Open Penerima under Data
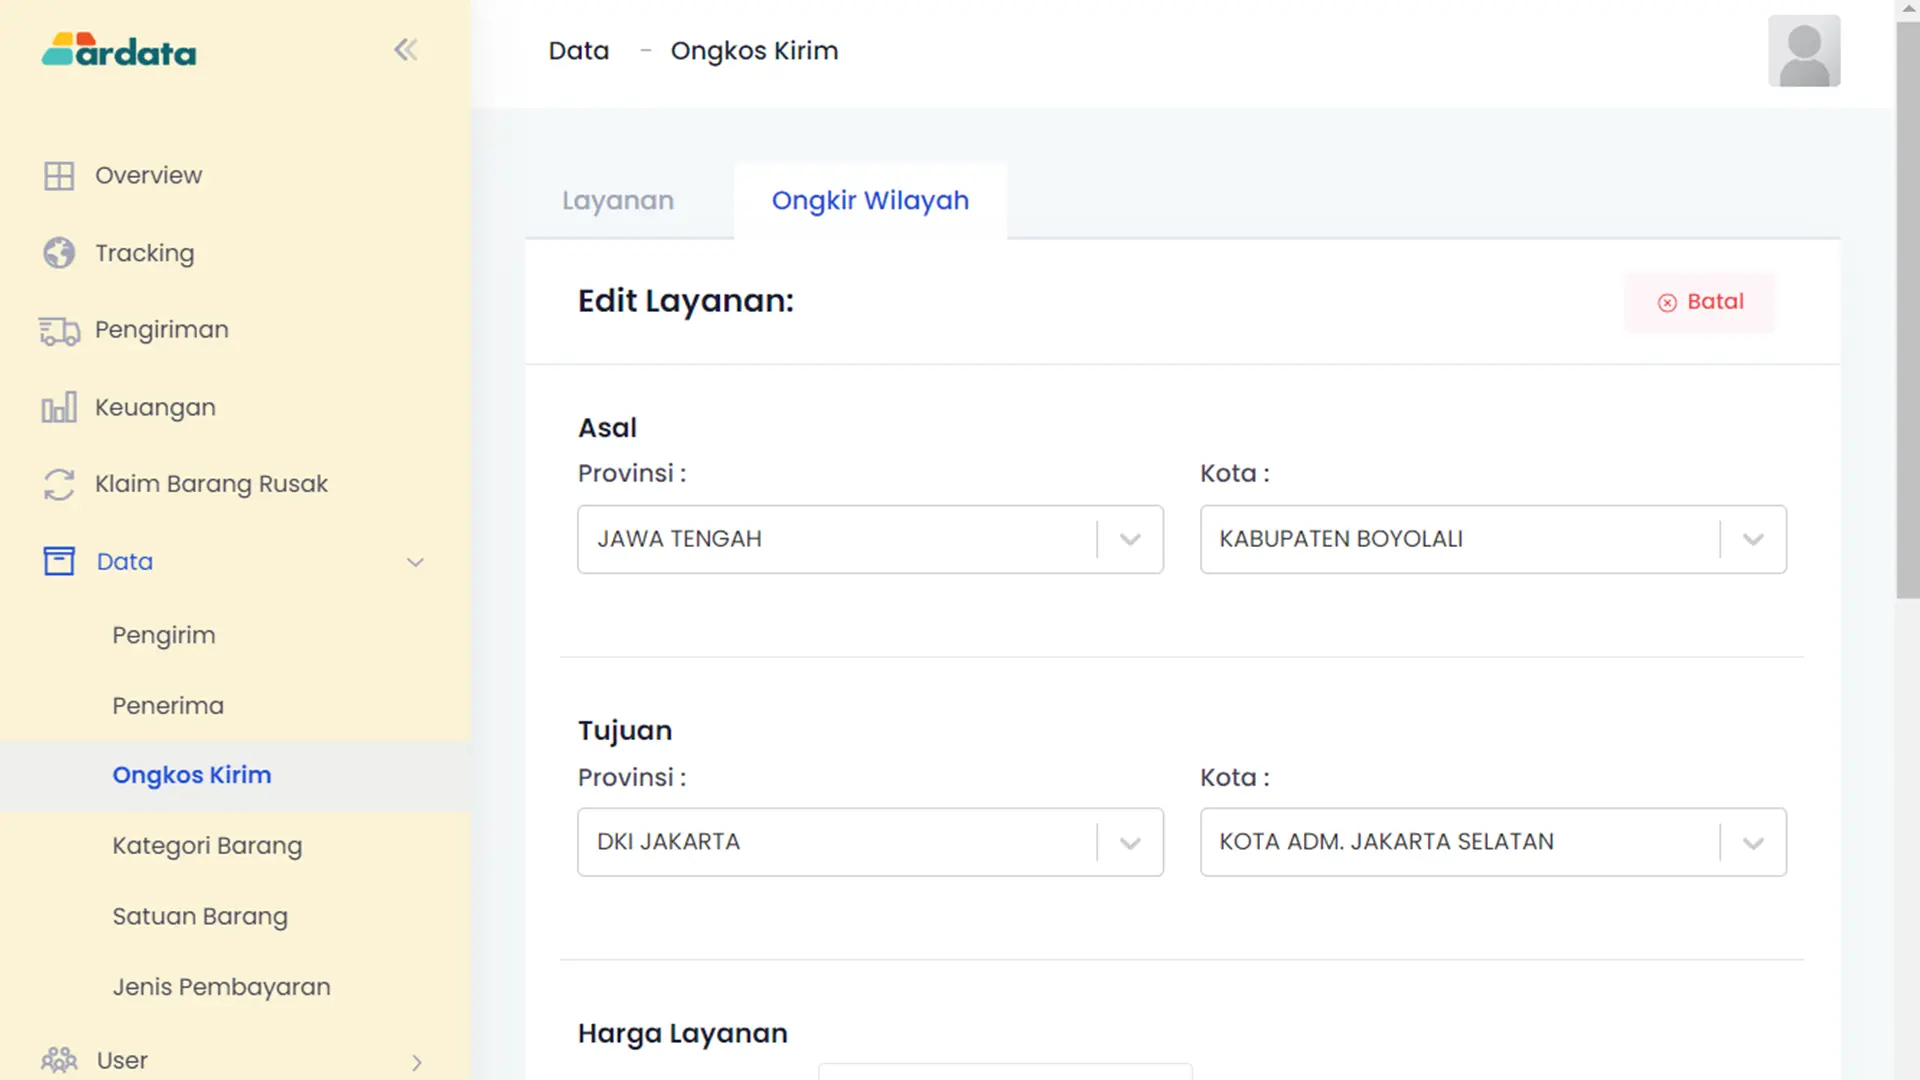Viewport: 1920px width, 1080px height. pos(168,706)
